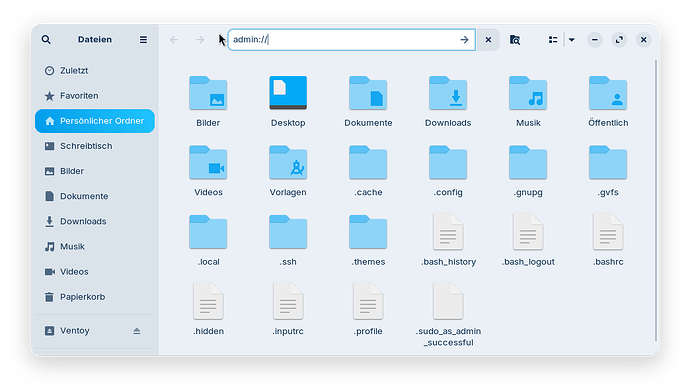Open Favoriten in the sidebar
The width and height of the screenshot is (690, 392).
[x=95, y=95]
